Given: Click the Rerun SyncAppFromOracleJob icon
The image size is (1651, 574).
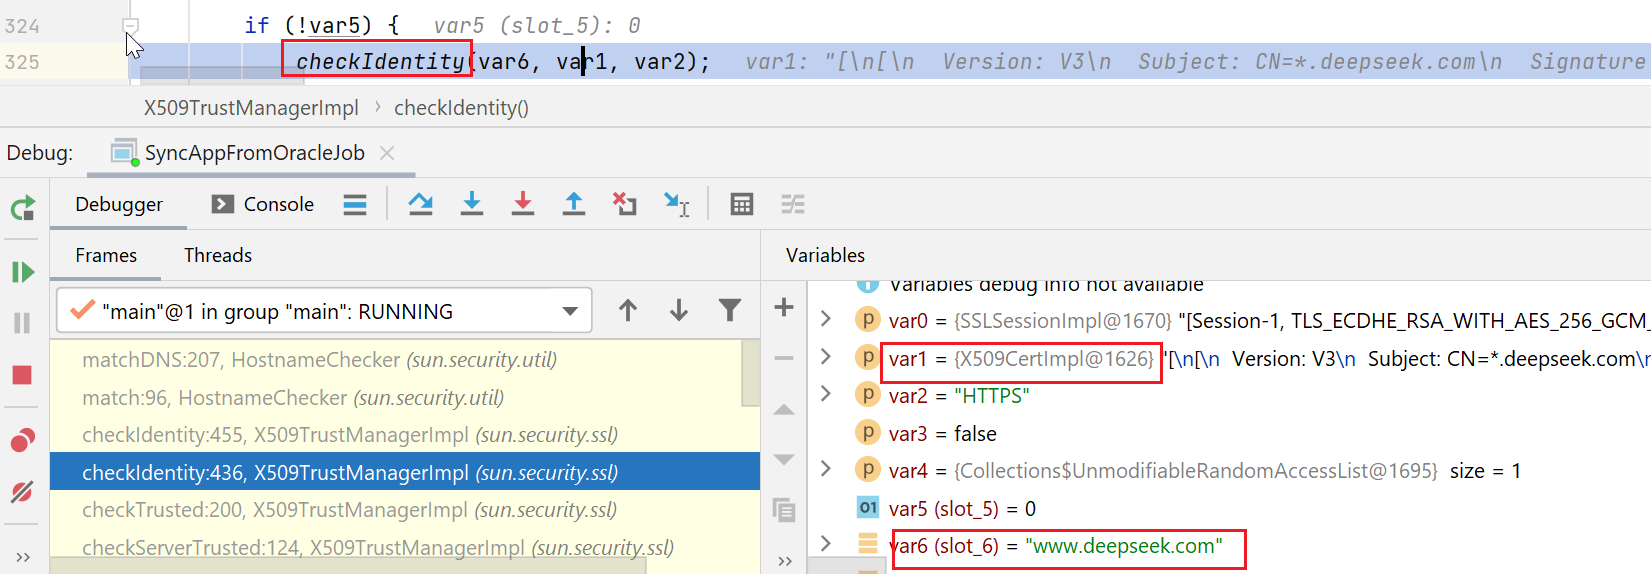Looking at the screenshot, I should point(22,208).
